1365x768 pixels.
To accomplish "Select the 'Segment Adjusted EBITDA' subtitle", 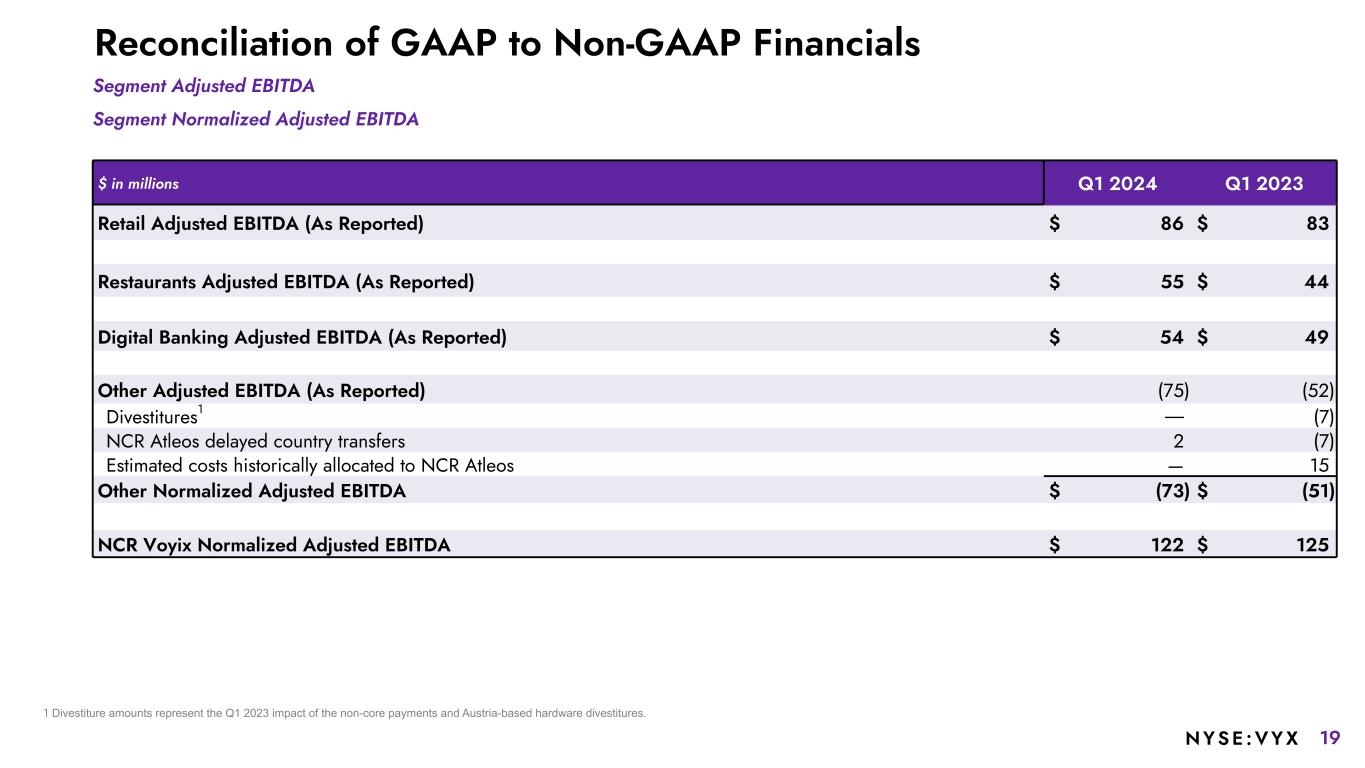I will [204, 87].
